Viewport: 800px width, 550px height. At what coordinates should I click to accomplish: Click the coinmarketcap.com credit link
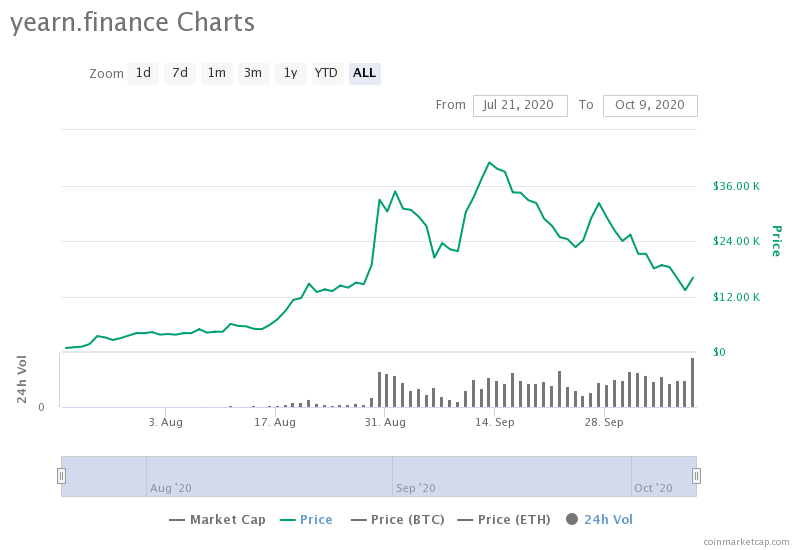(746, 541)
